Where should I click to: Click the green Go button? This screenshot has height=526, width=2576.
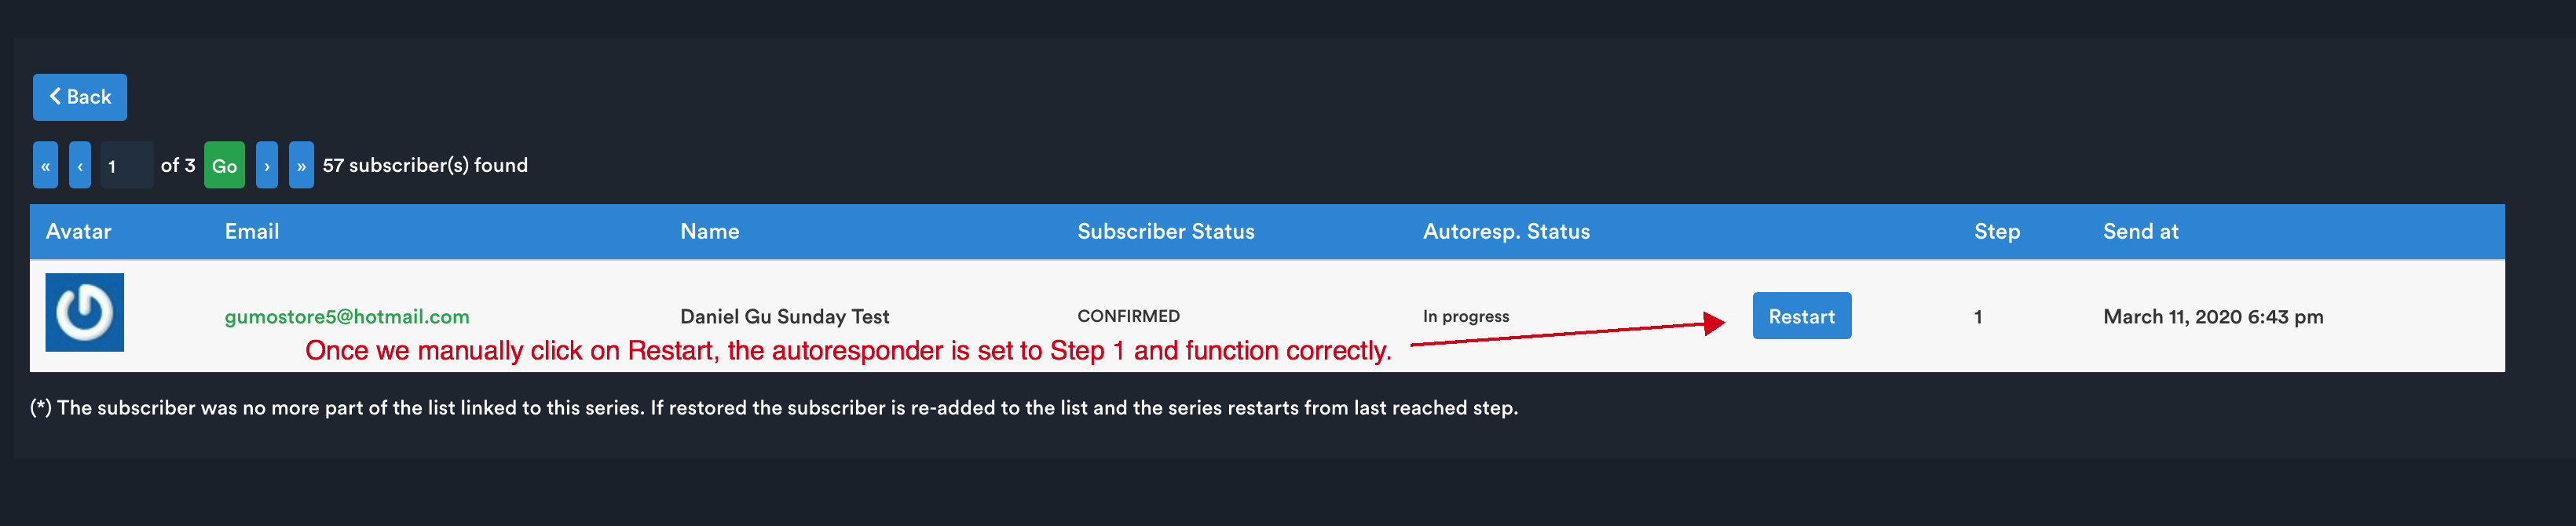point(224,165)
